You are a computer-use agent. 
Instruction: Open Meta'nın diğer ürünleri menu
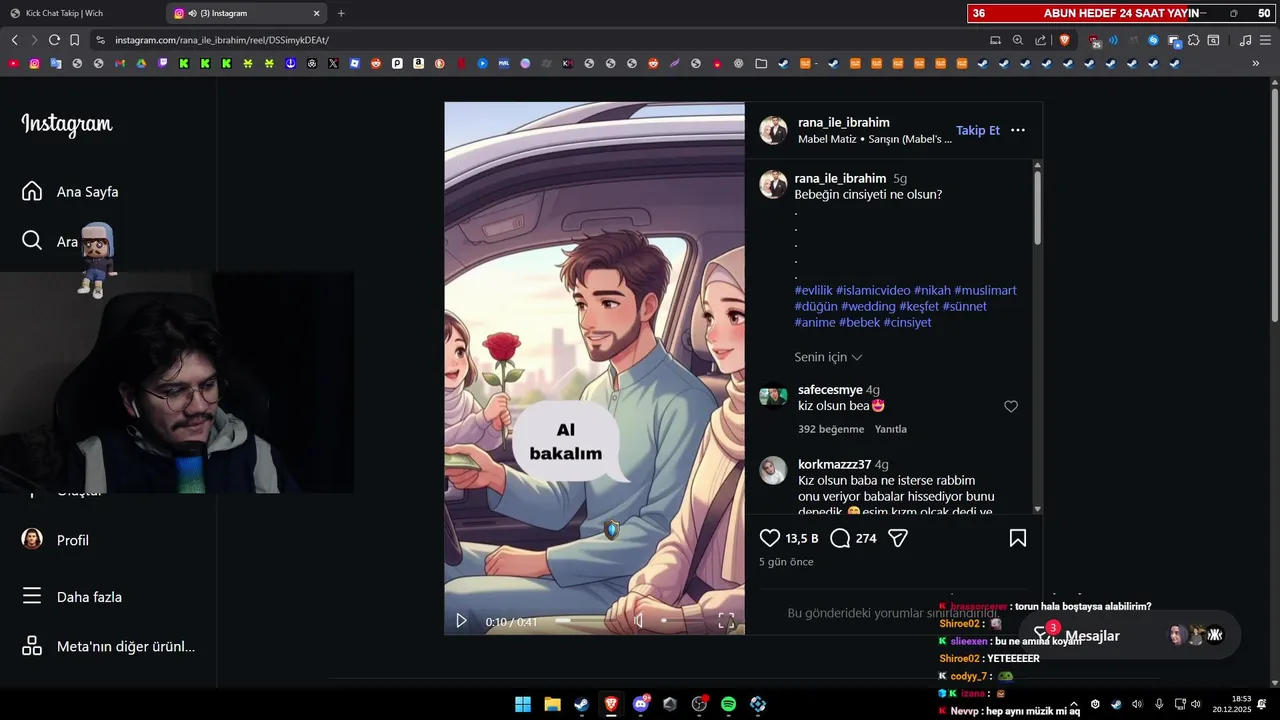108,646
